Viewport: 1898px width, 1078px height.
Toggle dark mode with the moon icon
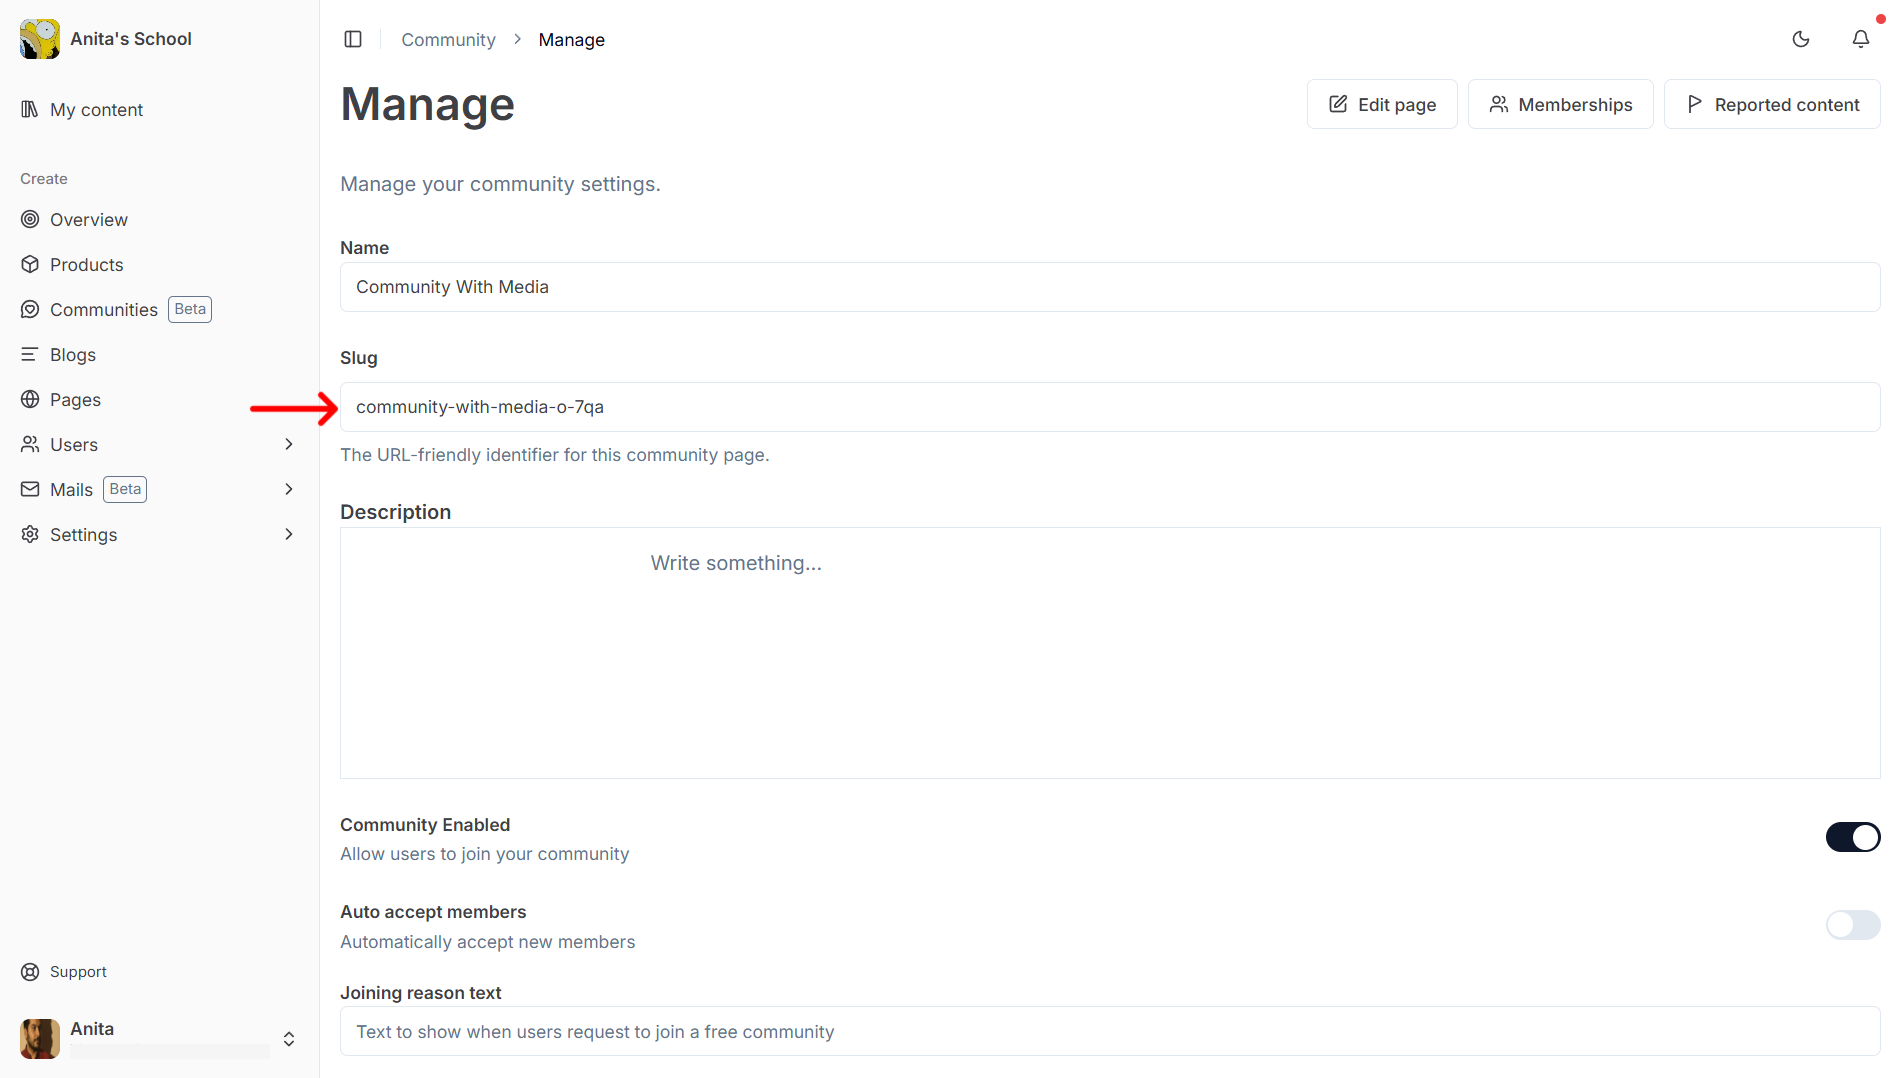pyautogui.click(x=1801, y=39)
